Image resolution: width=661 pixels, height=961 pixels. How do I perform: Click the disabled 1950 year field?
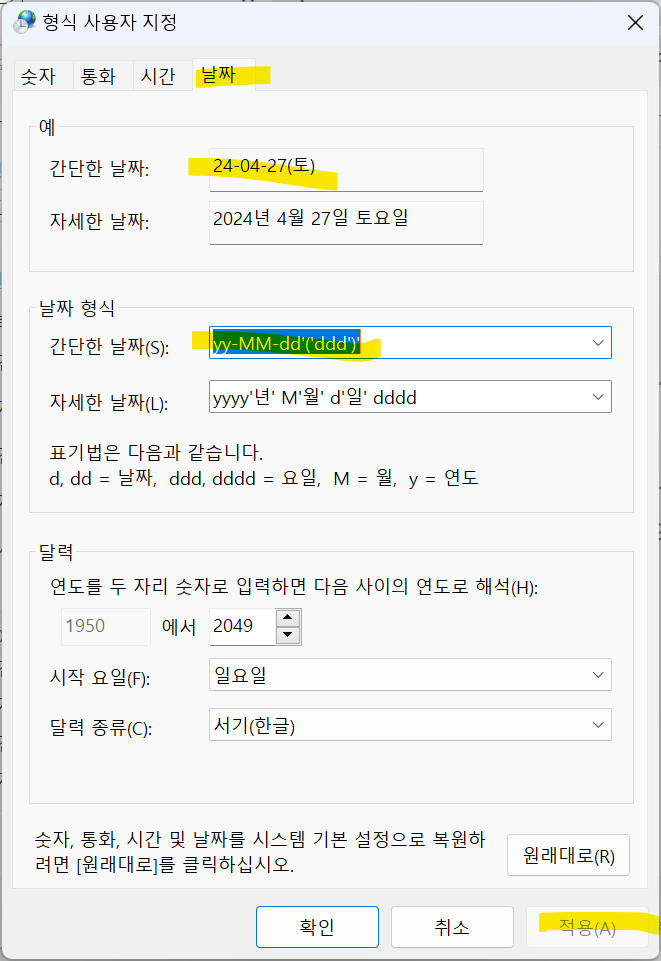[106, 626]
